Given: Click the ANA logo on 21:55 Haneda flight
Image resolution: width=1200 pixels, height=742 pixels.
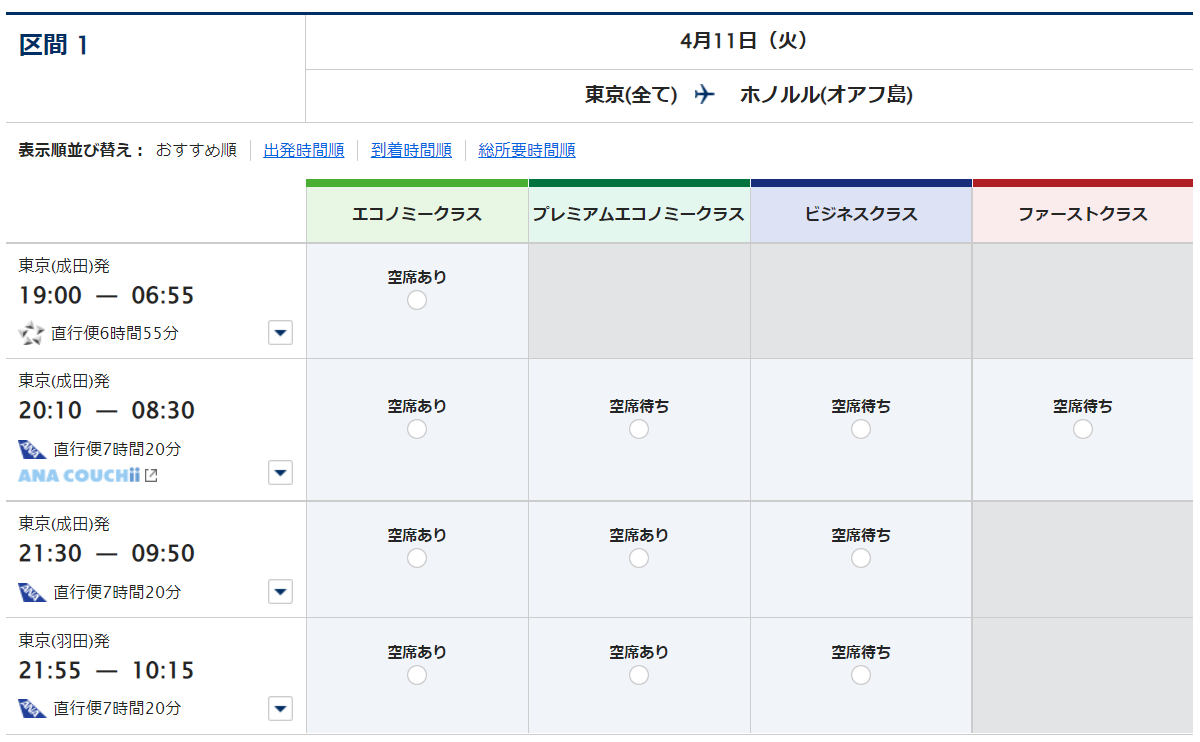Looking at the screenshot, I should 32,708.
